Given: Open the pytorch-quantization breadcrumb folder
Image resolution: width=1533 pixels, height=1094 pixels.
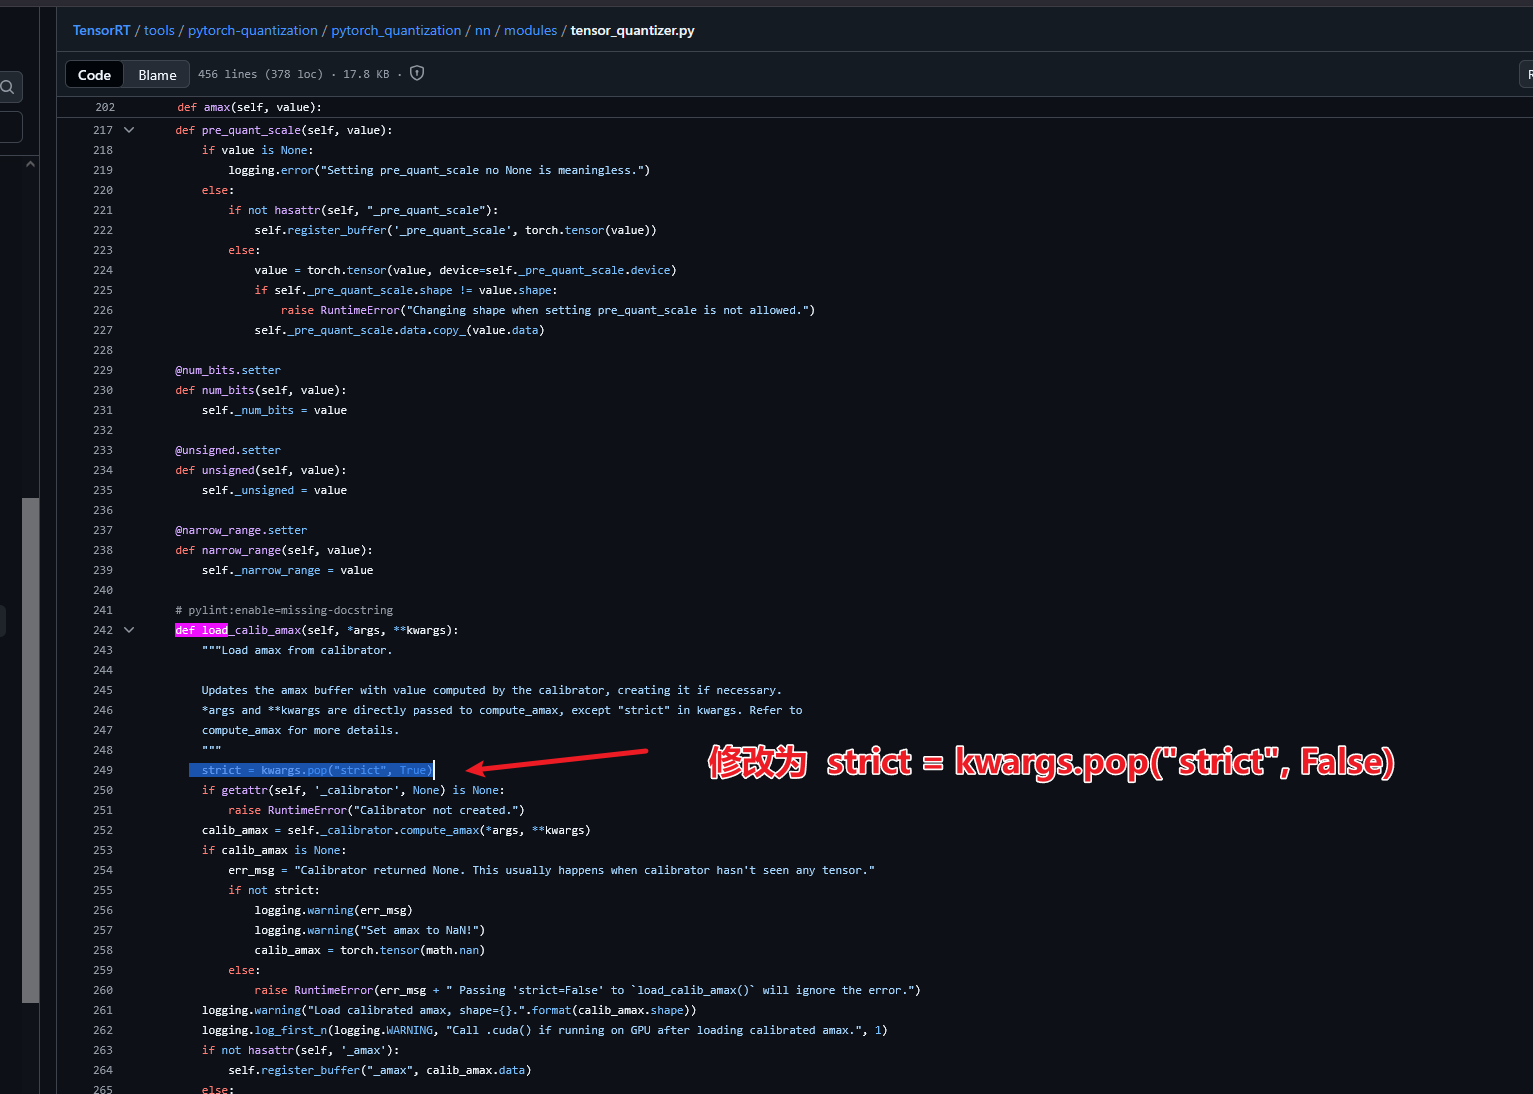Looking at the screenshot, I should 252,30.
